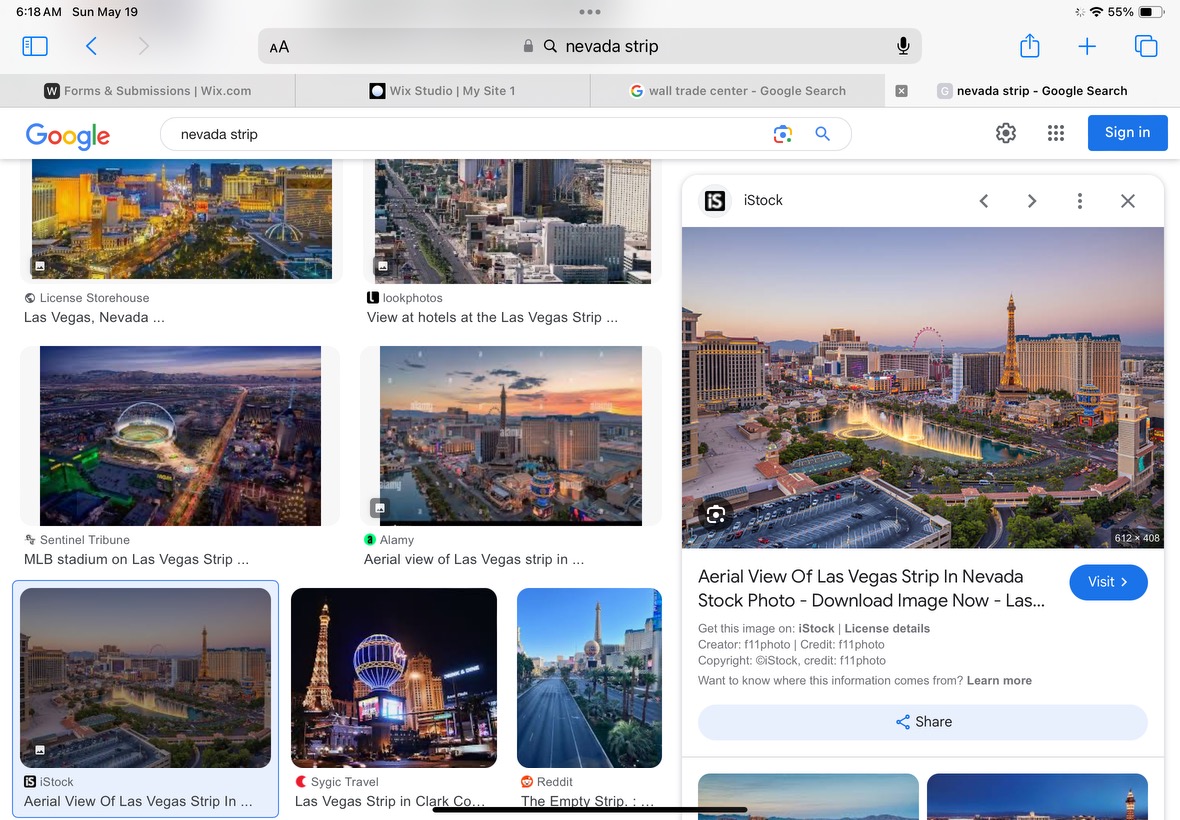Click 'View at hotels at the Las Vegas Strip' caption
Screen dimensions: 1180x820
coord(492,317)
